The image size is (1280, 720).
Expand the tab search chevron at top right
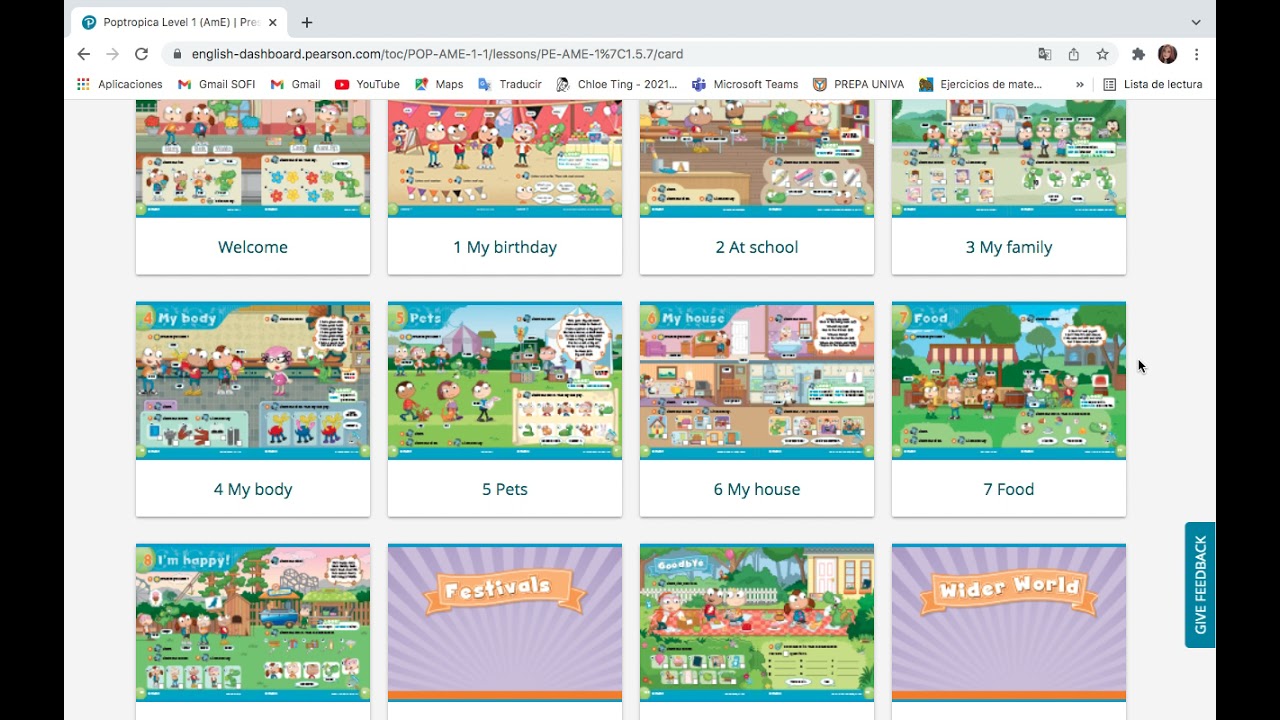pyautogui.click(x=1196, y=22)
